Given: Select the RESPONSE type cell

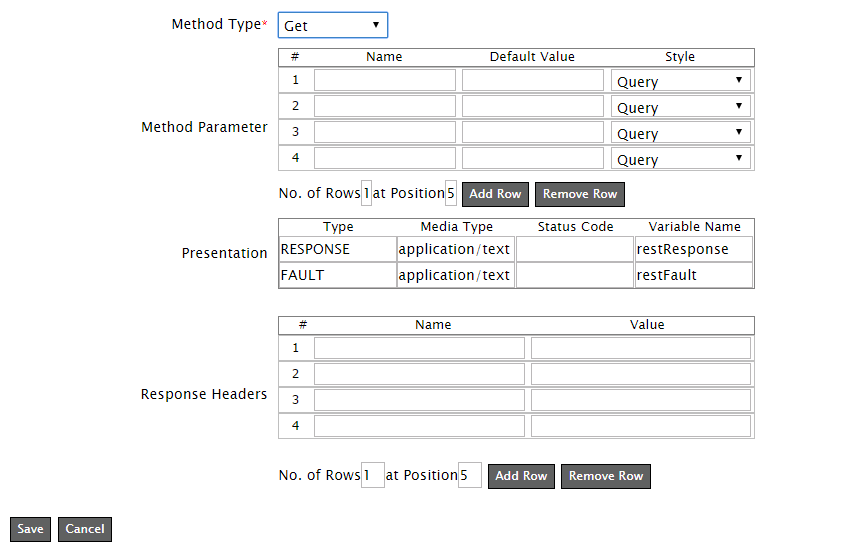Looking at the screenshot, I should tap(338, 249).
